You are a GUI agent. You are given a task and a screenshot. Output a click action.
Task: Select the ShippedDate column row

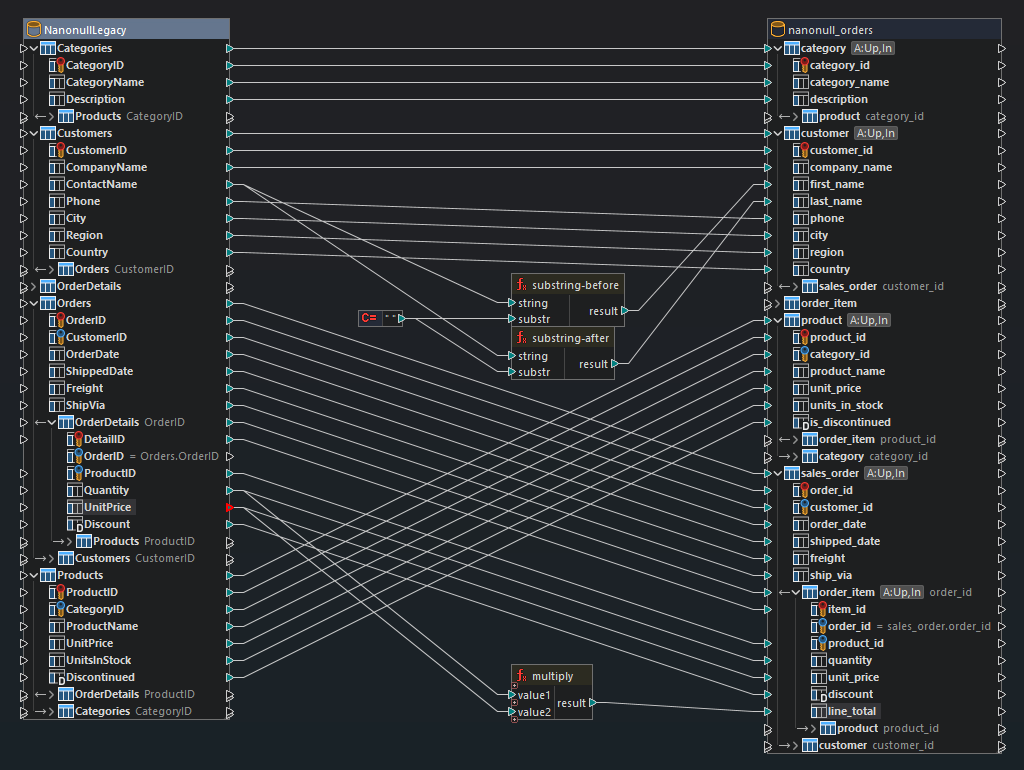(x=91, y=371)
